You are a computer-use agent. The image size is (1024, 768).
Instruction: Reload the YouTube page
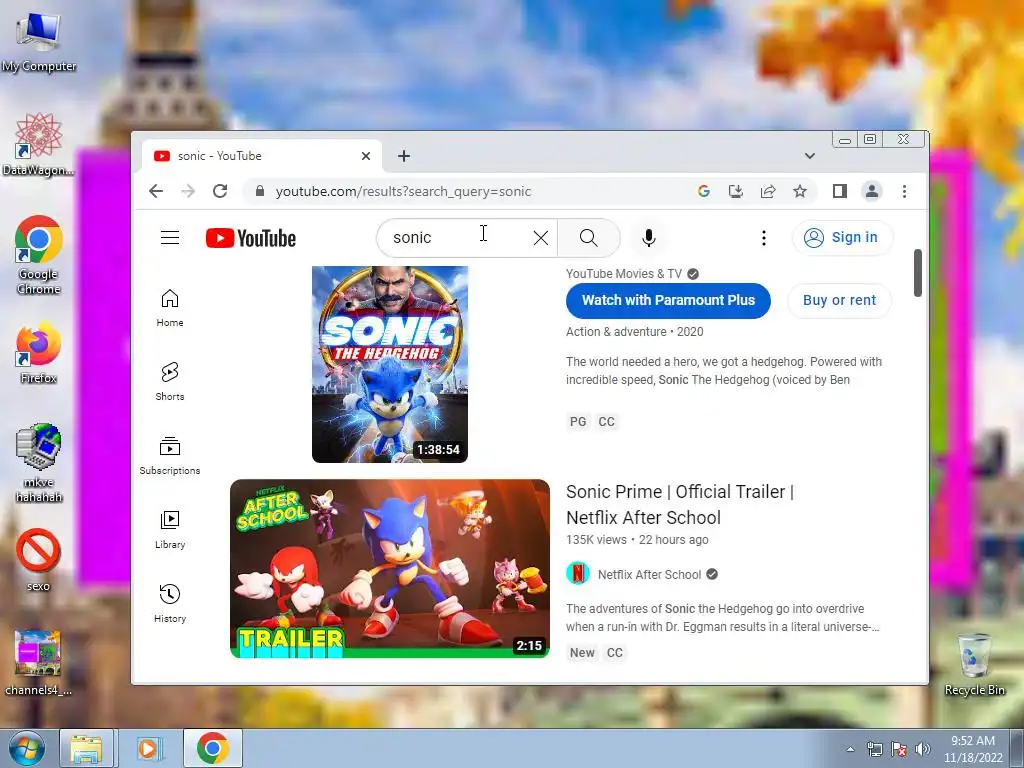coord(220,191)
